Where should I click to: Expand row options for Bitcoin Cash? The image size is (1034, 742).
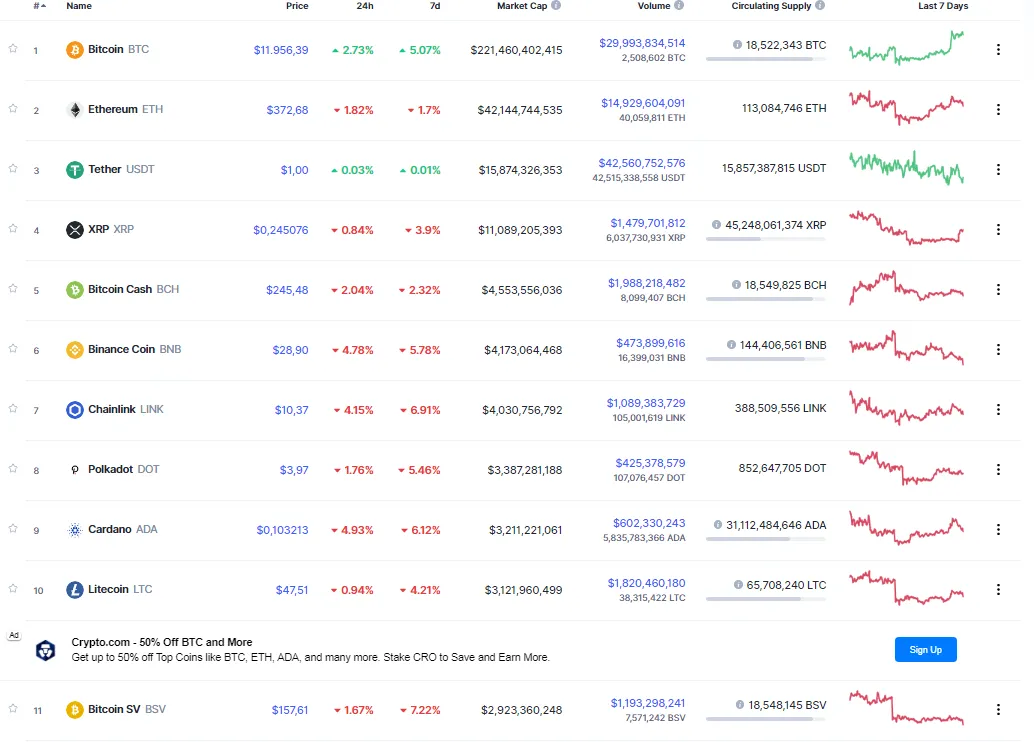coord(998,290)
